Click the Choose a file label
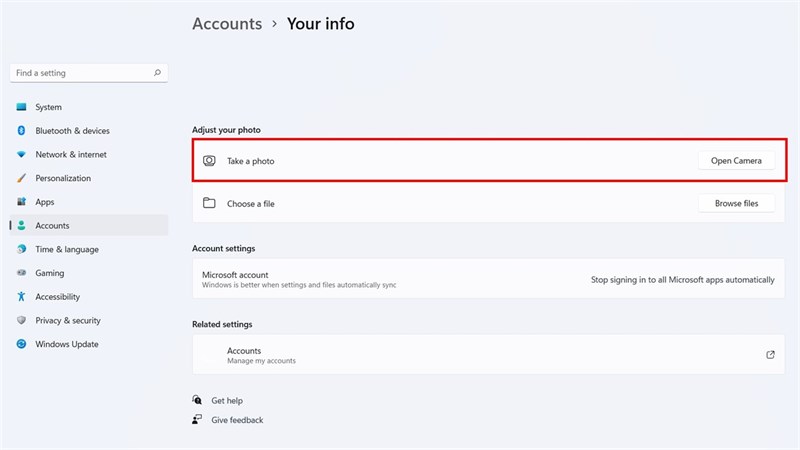The height and width of the screenshot is (450, 800). 251,204
